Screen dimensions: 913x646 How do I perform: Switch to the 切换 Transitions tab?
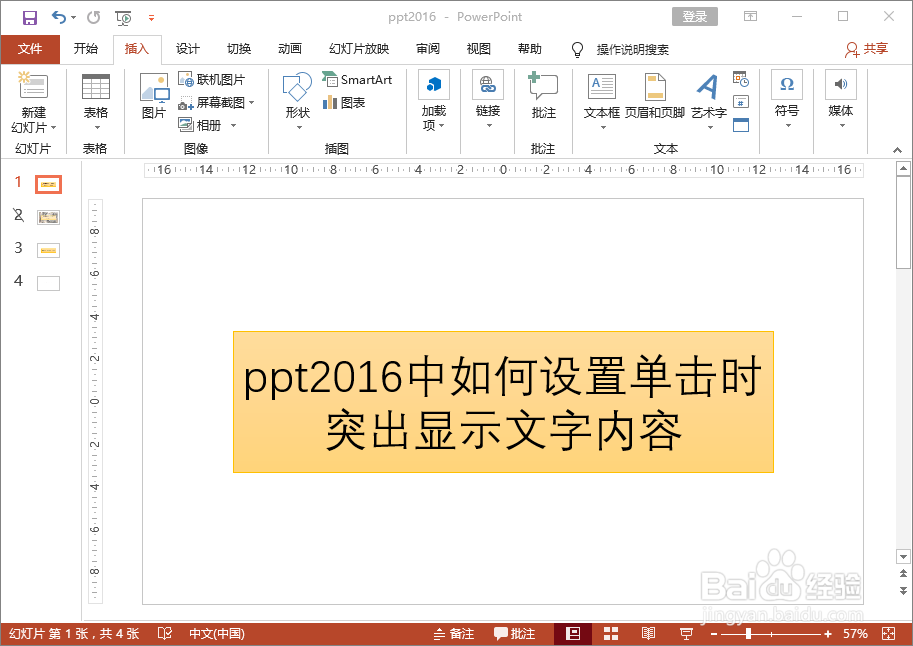pyautogui.click(x=239, y=49)
